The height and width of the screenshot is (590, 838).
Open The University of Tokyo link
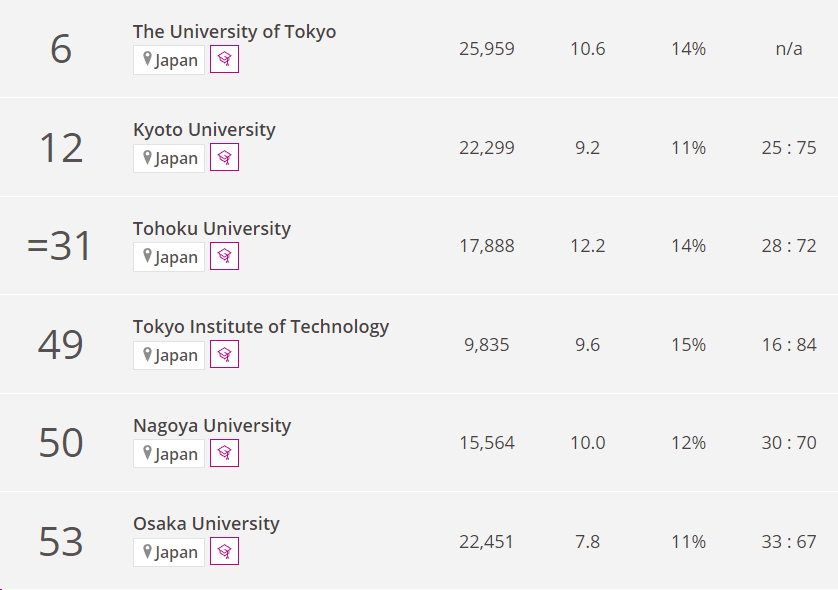coord(235,32)
